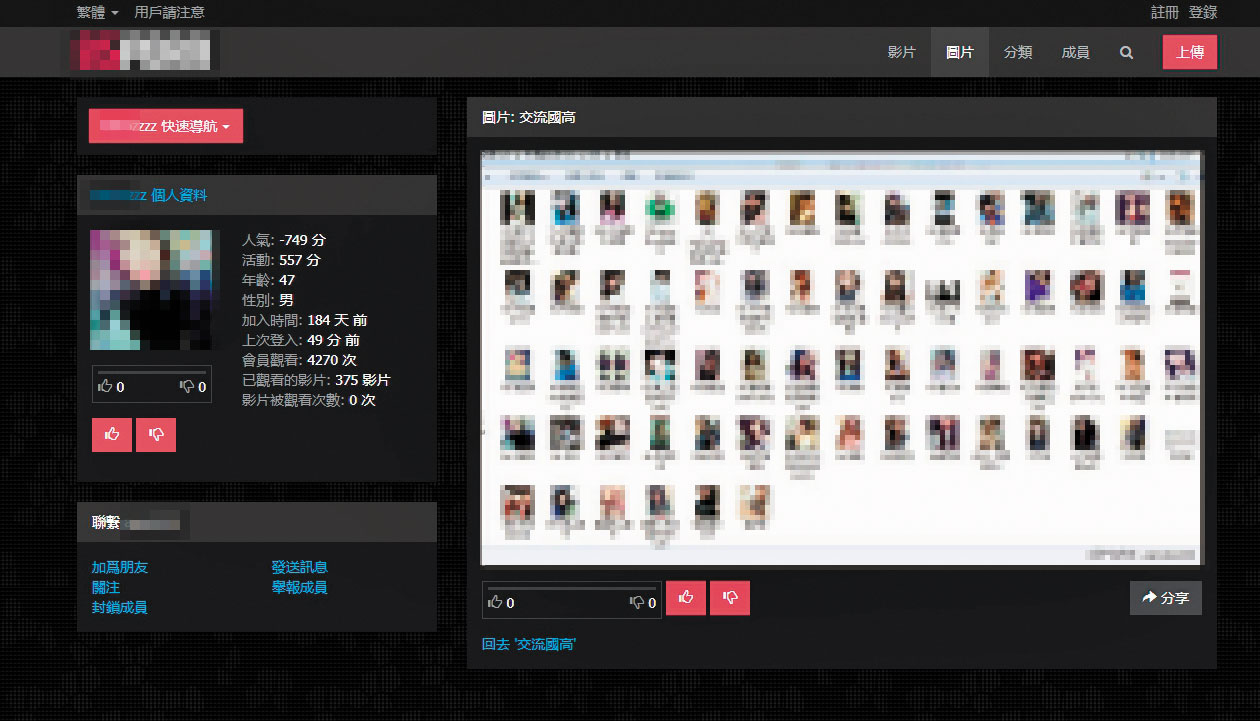The height and width of the screenshot is (721, 1260).
Task: Click the main 交流國高 picture preview
Action: (841, 358)
